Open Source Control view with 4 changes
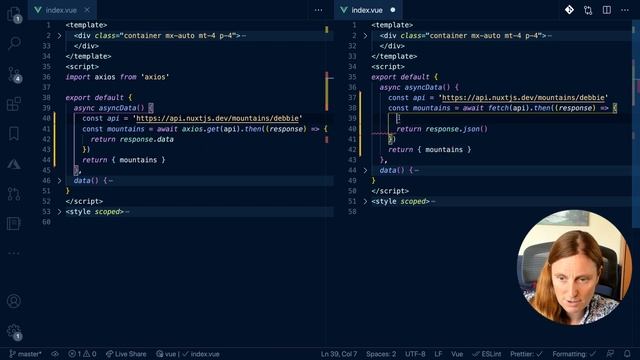The width and height of the screenshot is (640, 360). coord(14,74)
